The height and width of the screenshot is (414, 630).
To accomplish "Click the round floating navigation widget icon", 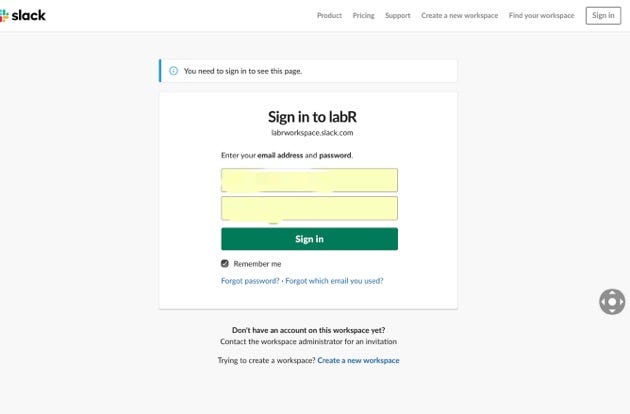I will (x=612, y=301).
